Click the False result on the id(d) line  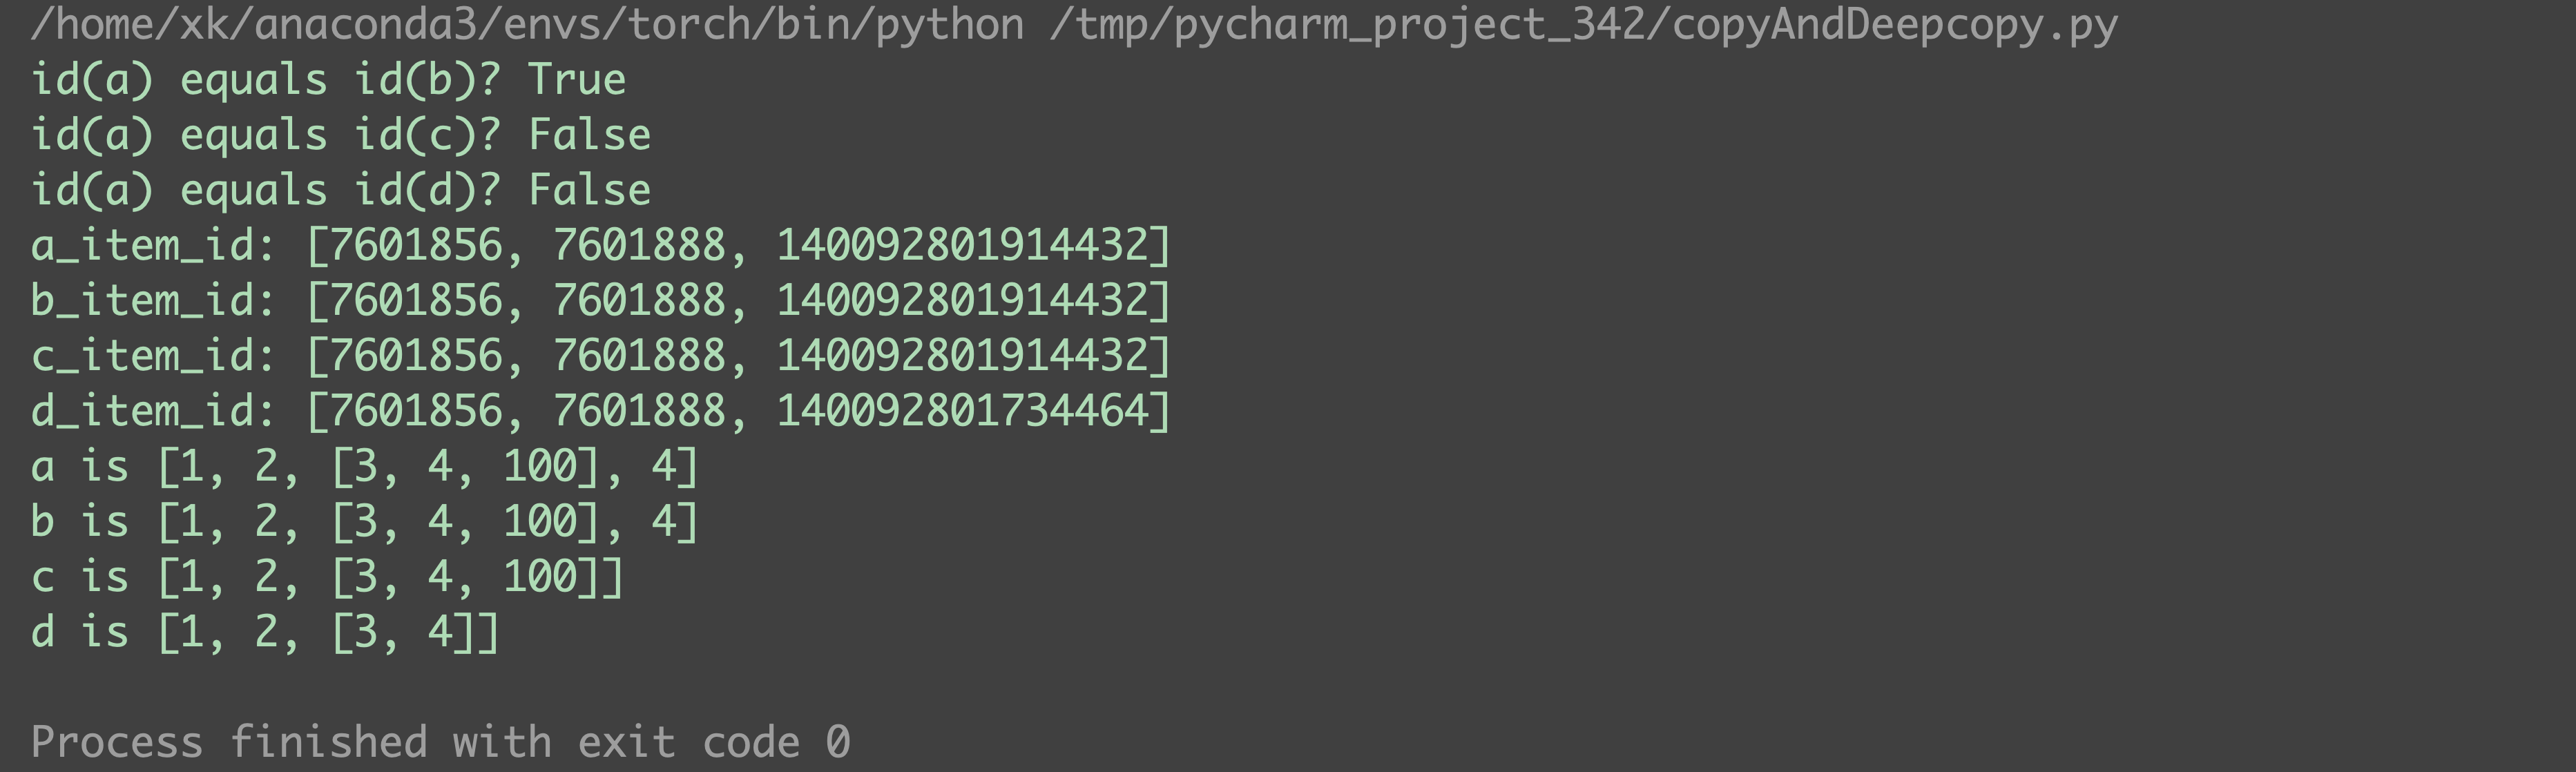(x=589, y=190)
